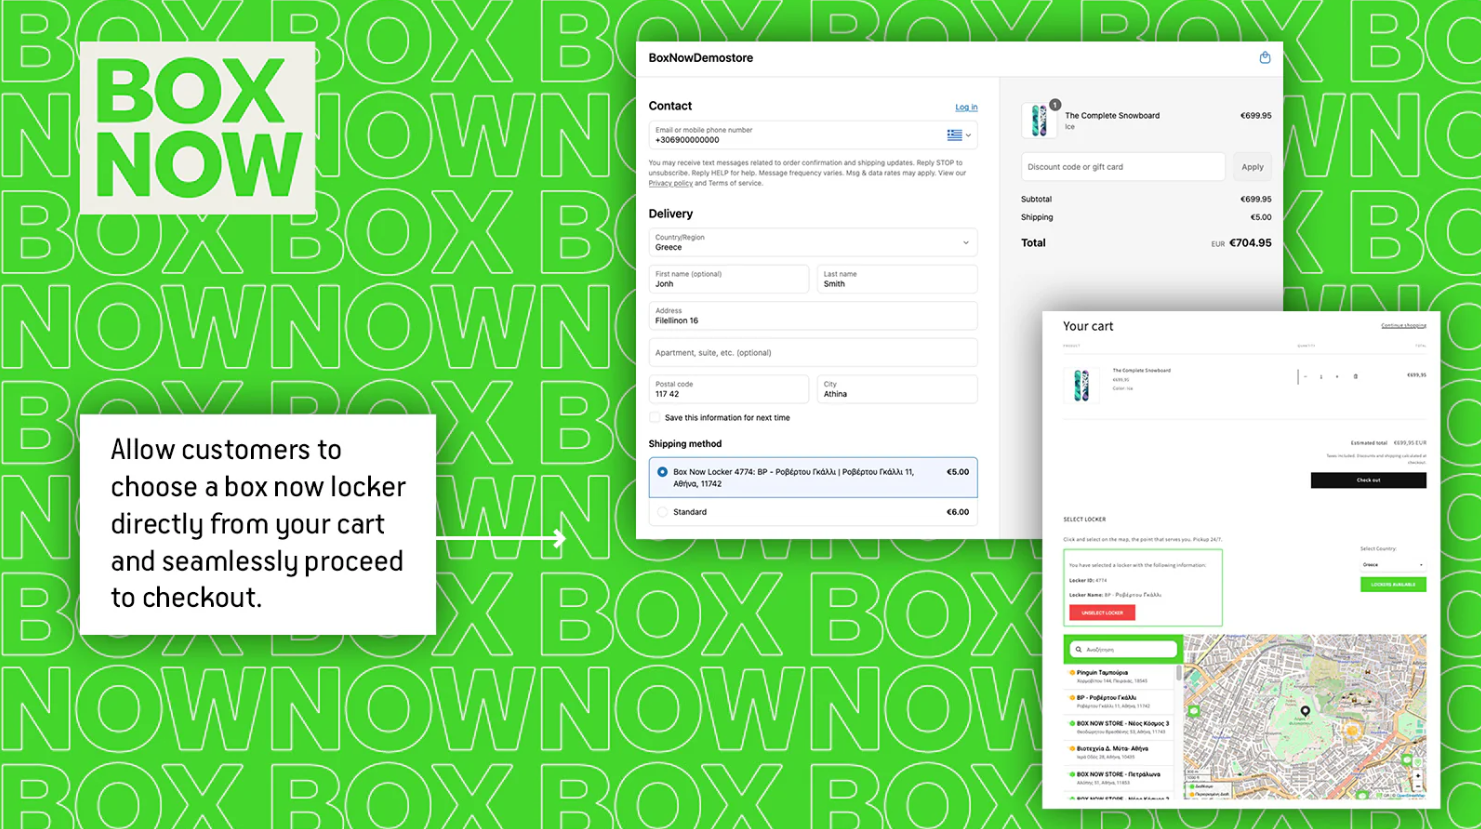This screenshot has width=1481, height=829.
Task: Increase quantity with the plus button
Action: coord(1337,376)
